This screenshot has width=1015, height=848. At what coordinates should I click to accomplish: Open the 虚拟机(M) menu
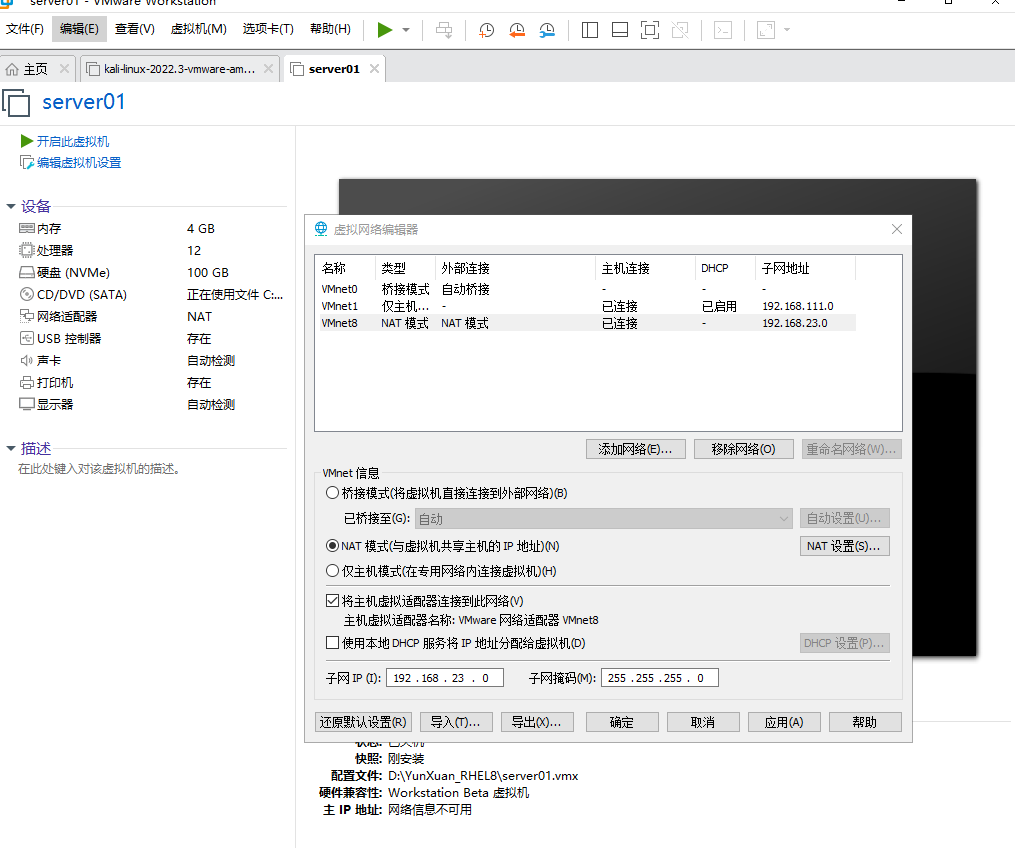tap(199, 29)
